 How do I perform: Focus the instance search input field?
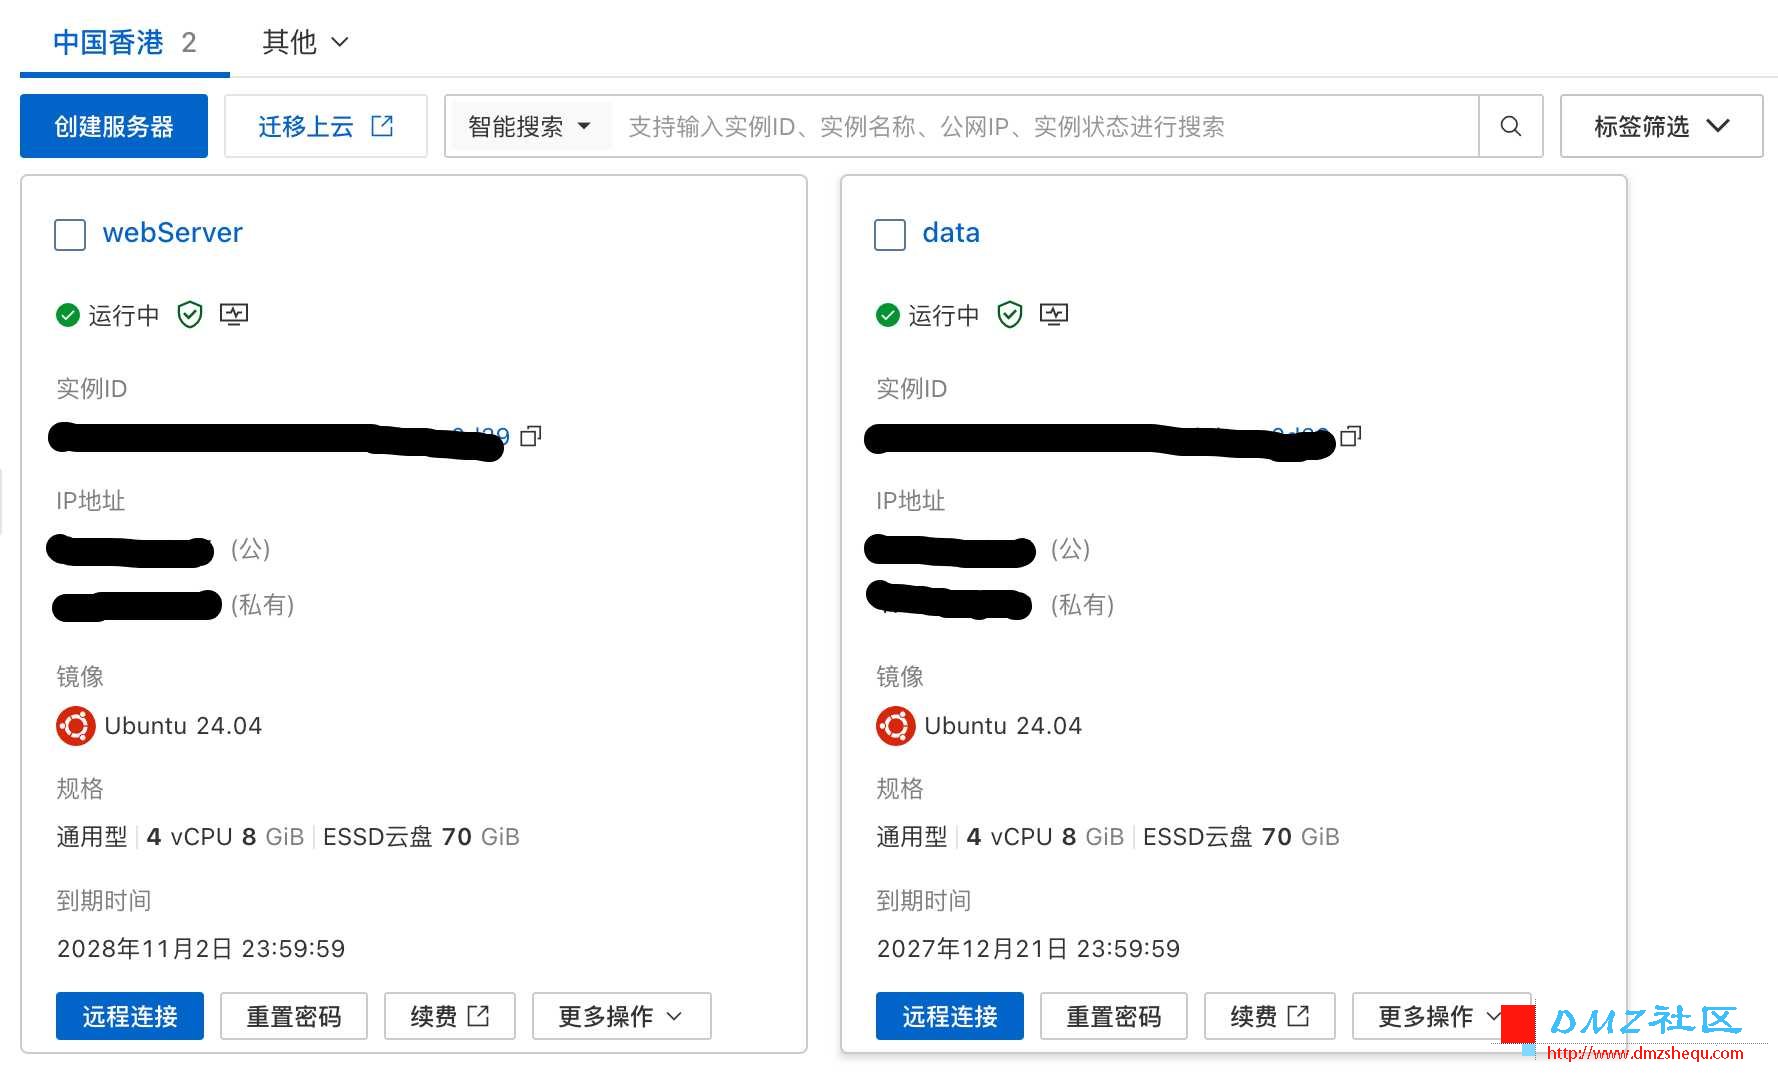point(1046,126)
